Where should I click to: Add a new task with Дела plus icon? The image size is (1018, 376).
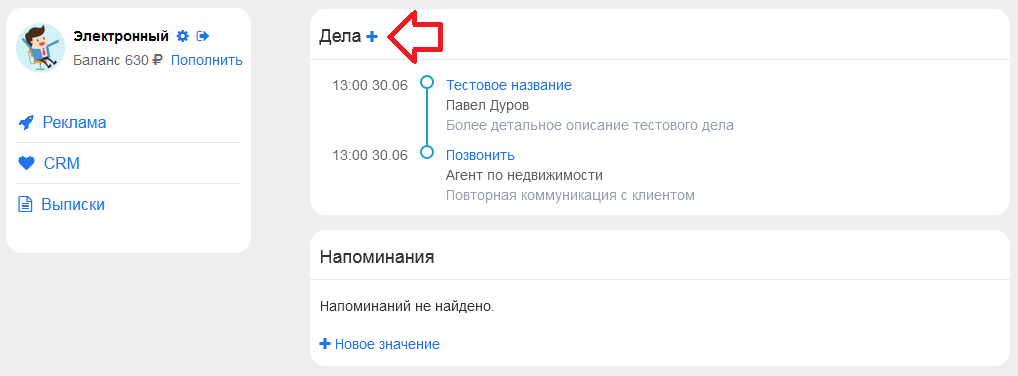click(371, 37)
